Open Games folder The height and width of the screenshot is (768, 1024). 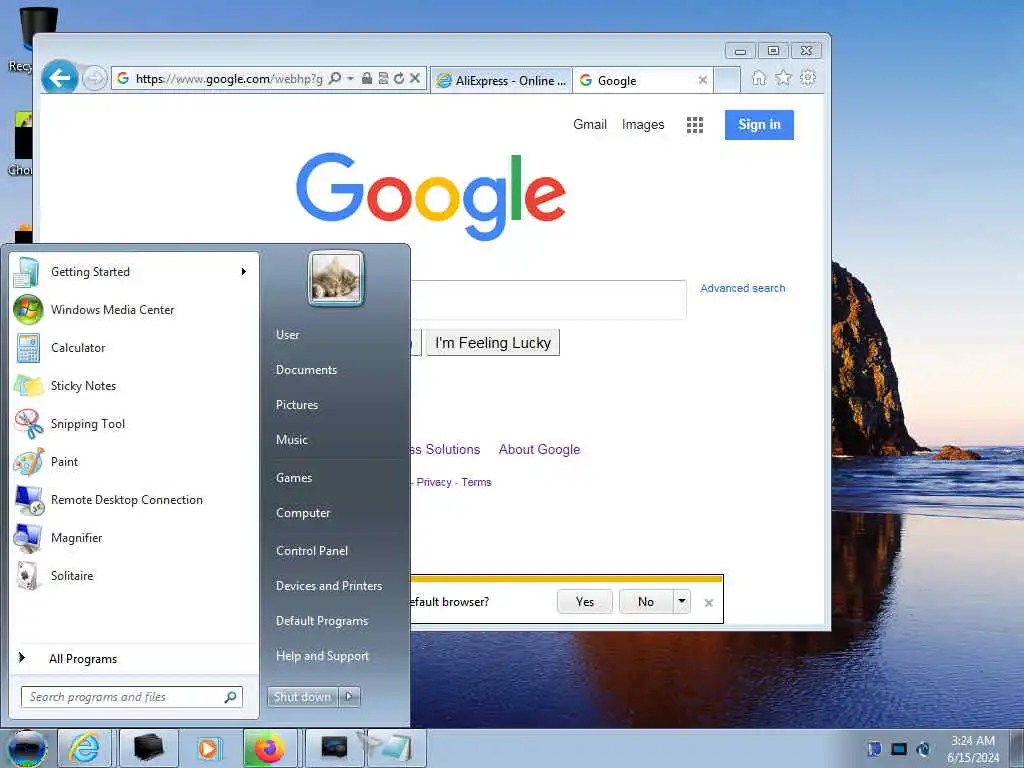coord(294,477)
